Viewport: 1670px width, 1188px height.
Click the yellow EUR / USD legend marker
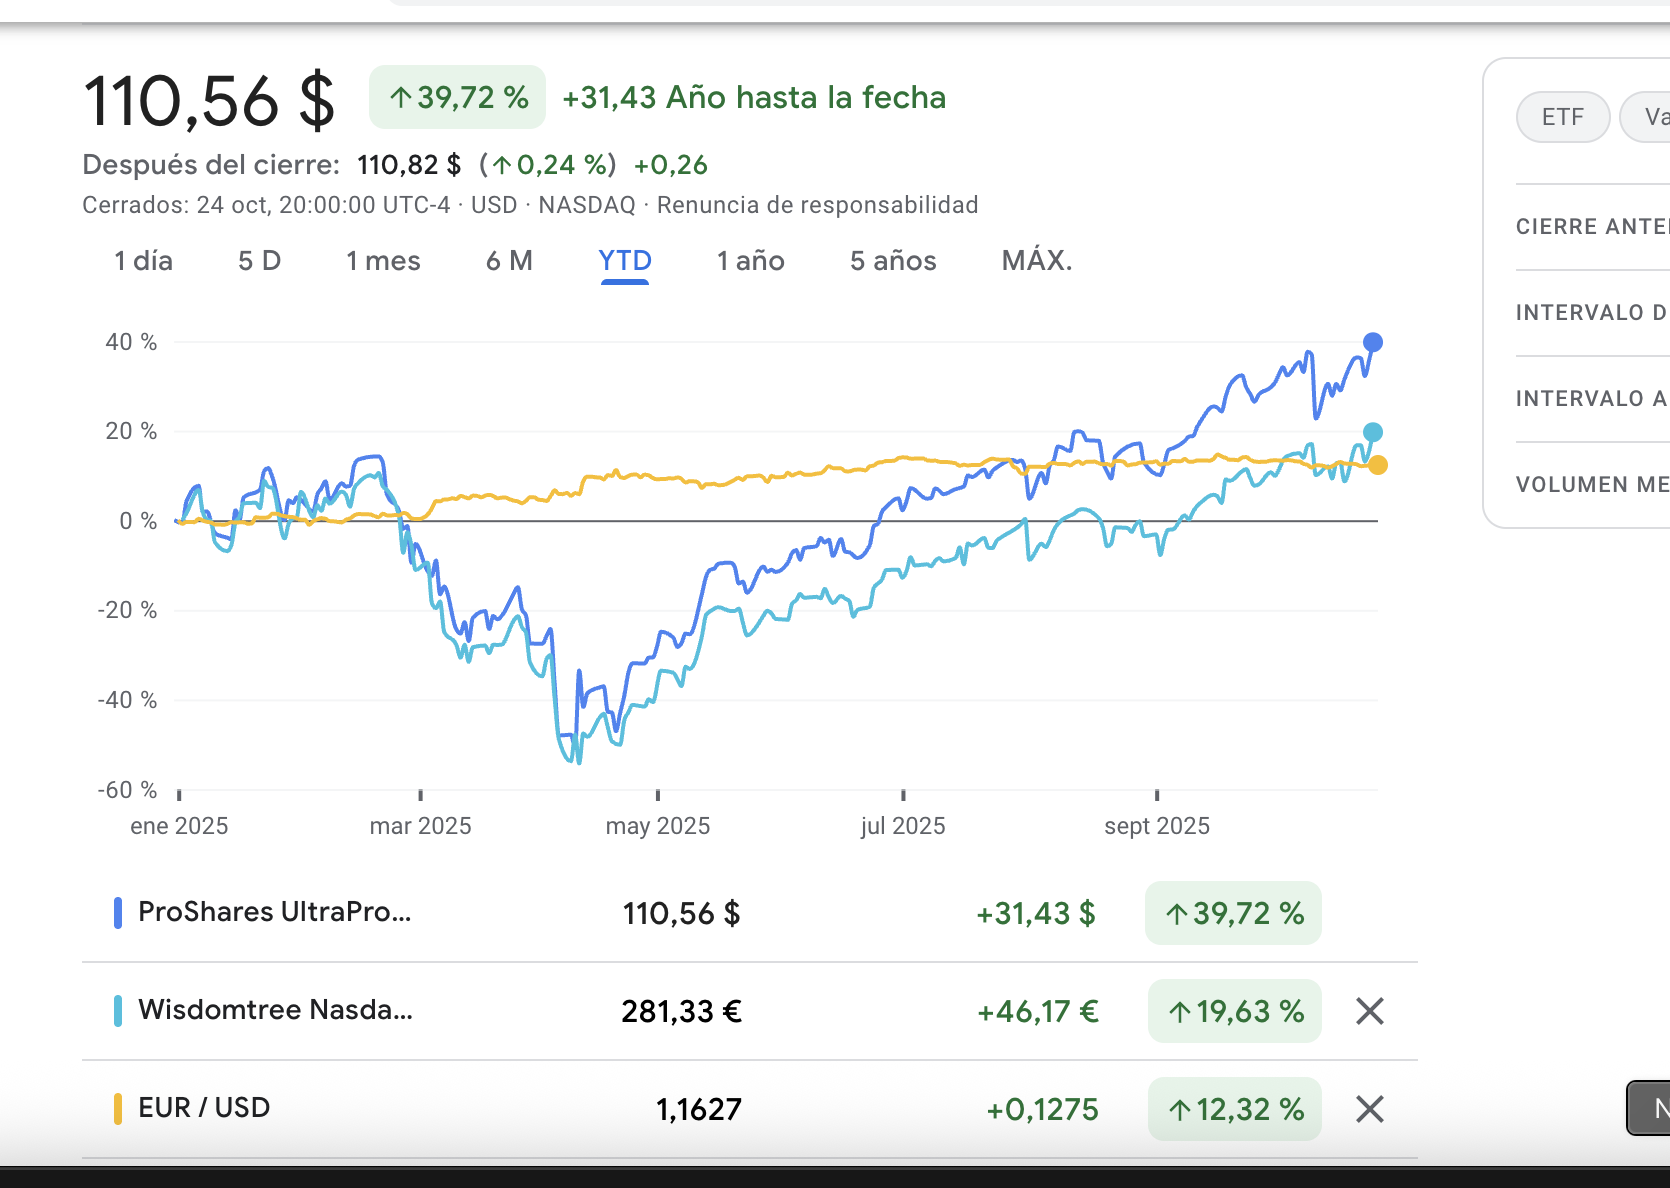click(118, 1109)
